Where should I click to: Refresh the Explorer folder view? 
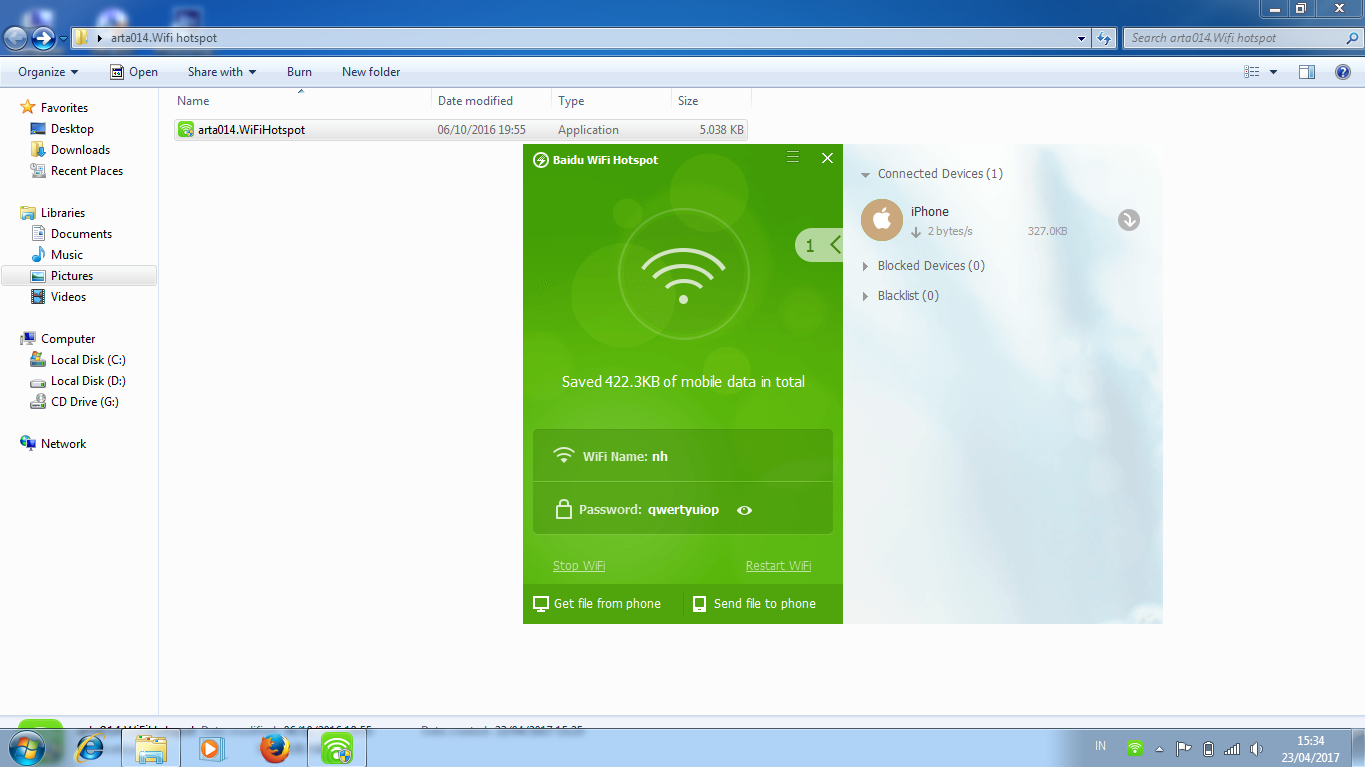coord(1104,39)
